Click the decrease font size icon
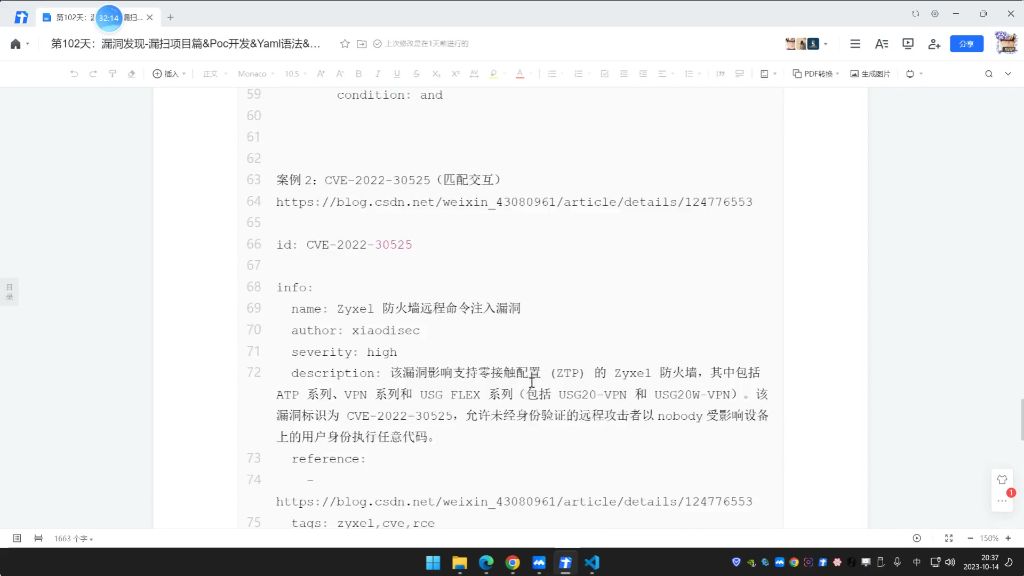Screen dimensions: 1024x576 (340, 74)
